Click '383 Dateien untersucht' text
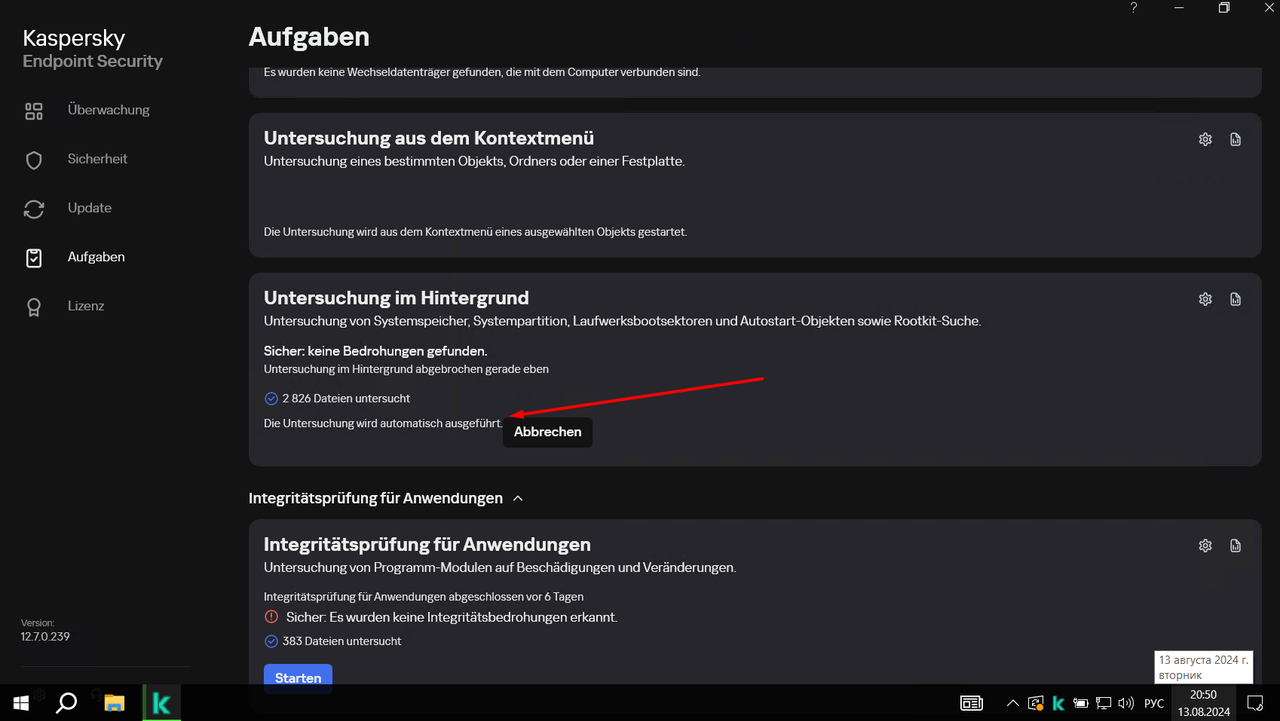The image size is (1280, 721). click(342, 641)
